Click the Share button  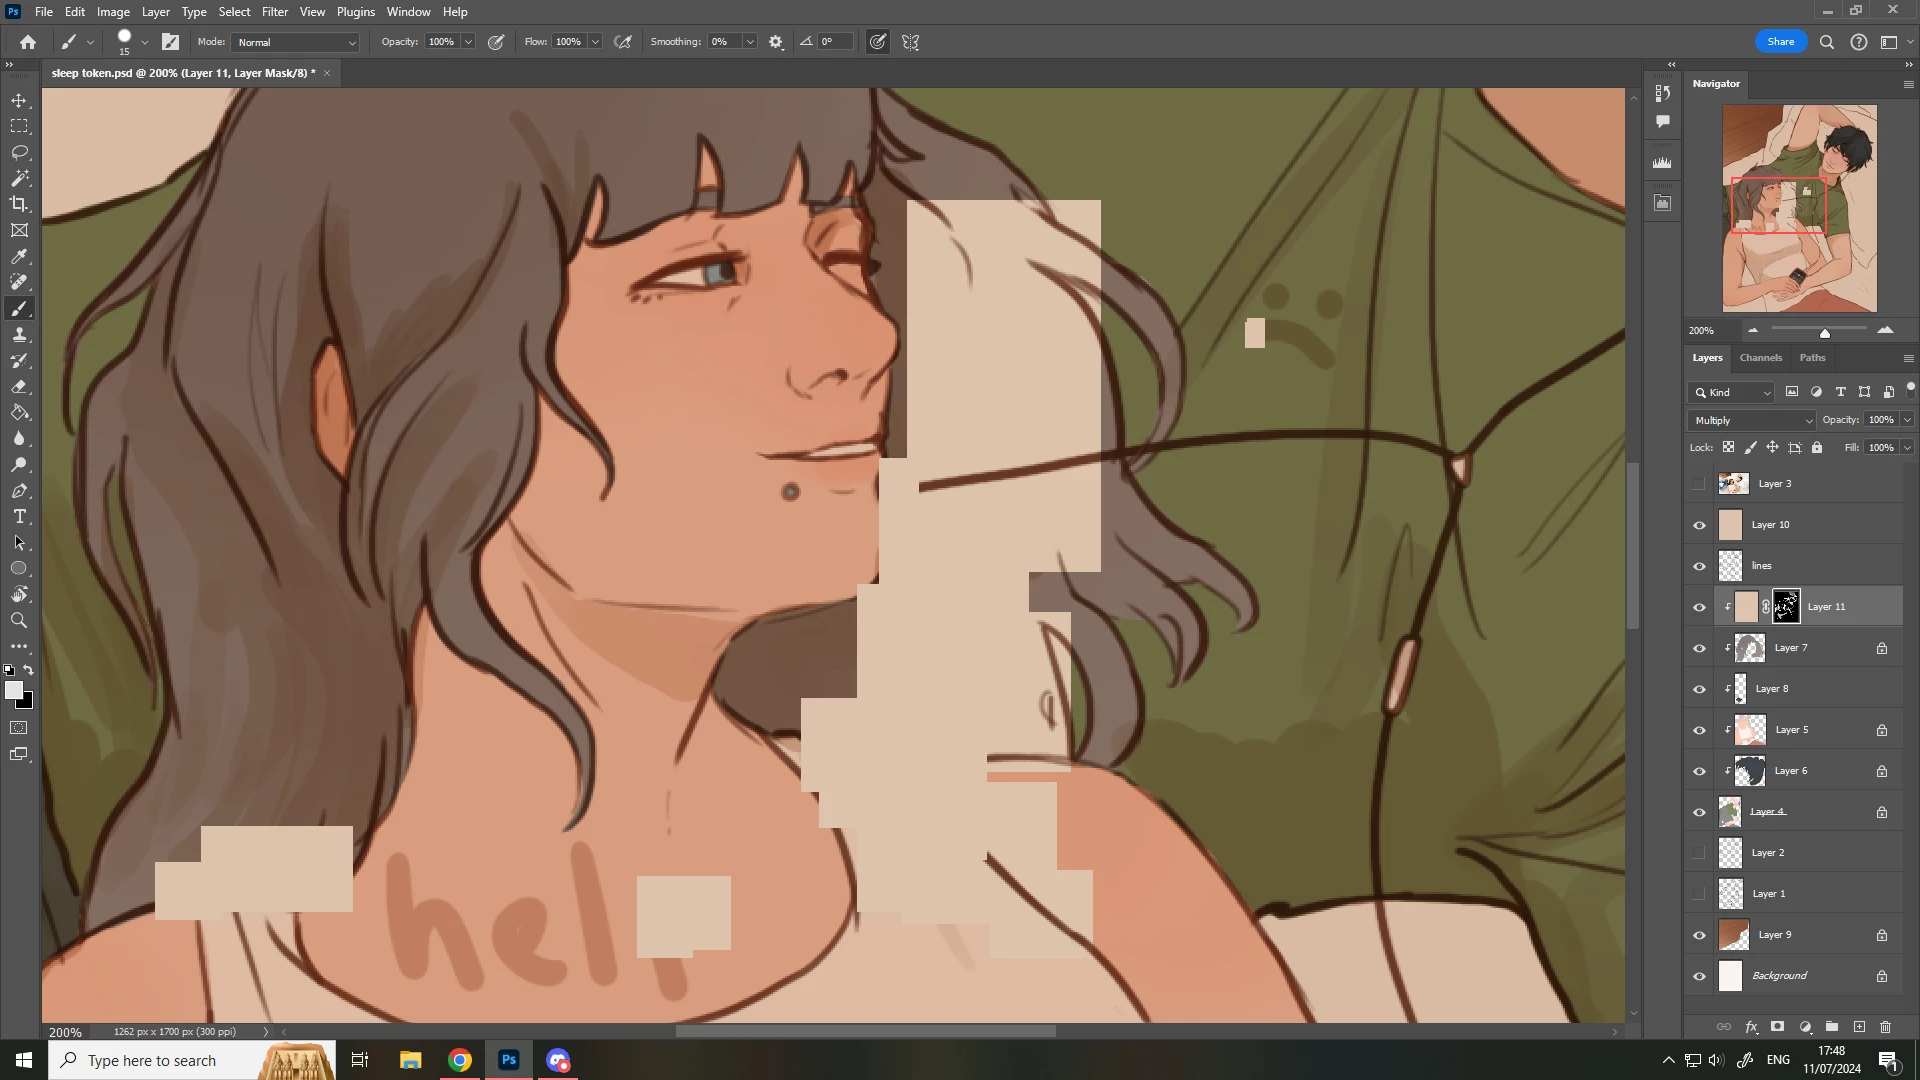pyautogui.click(x=1780, y=42)
